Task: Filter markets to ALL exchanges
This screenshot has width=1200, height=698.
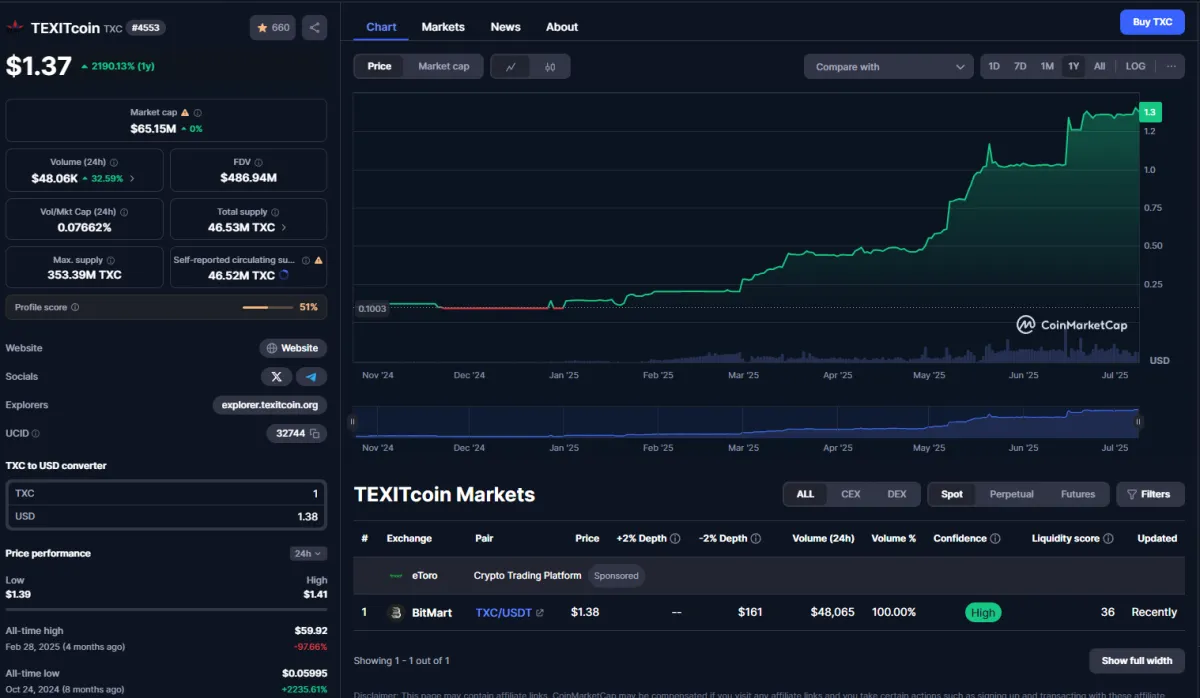Action: click(805, 494)
